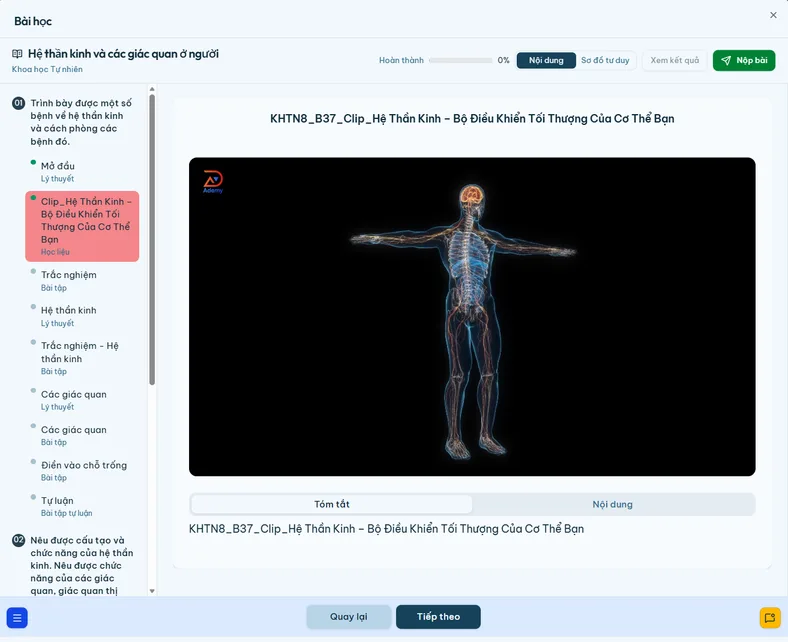
Task: Open the yellow feedback flag icon
Action: [770, 618]
